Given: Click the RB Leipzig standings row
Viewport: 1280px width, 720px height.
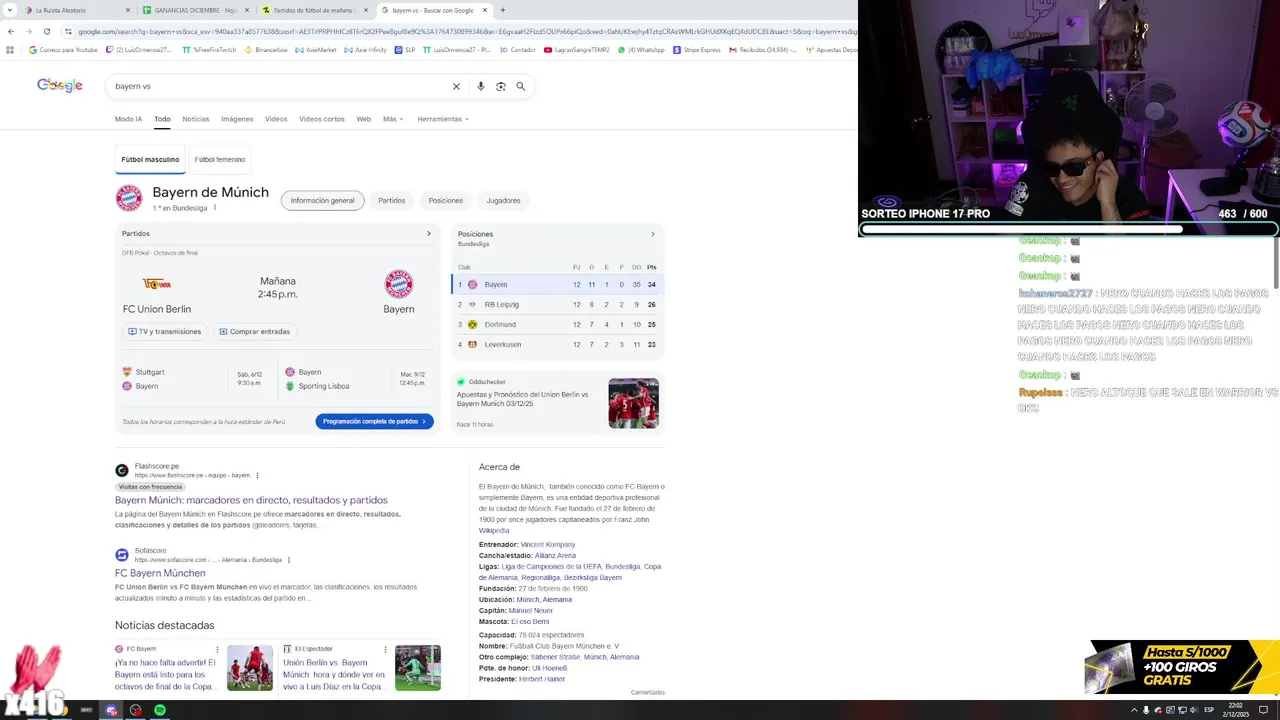Looking at the screenshot, I should [x=557, y=304].
